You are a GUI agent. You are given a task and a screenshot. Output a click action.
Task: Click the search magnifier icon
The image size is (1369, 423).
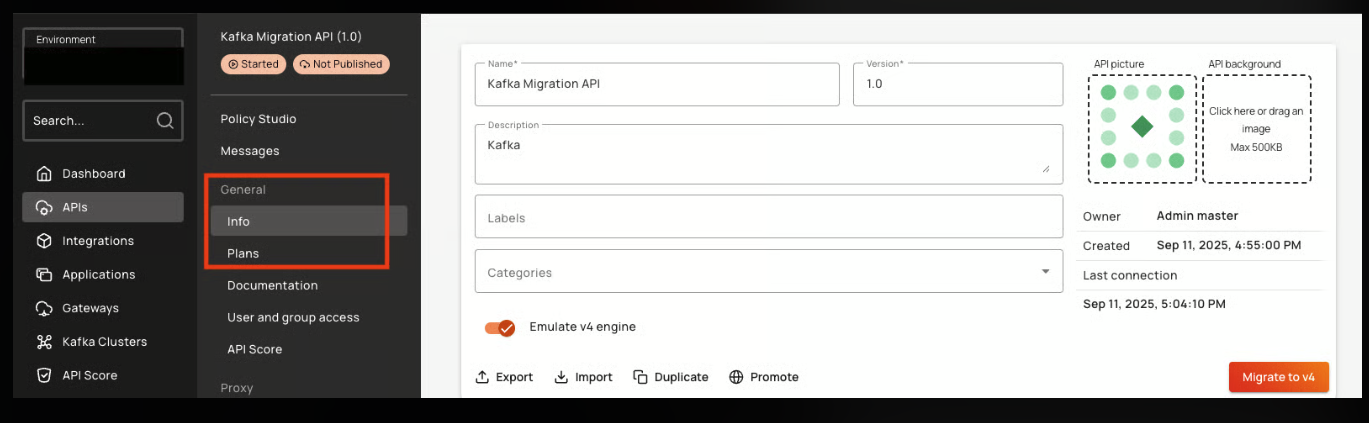[165, 121]
